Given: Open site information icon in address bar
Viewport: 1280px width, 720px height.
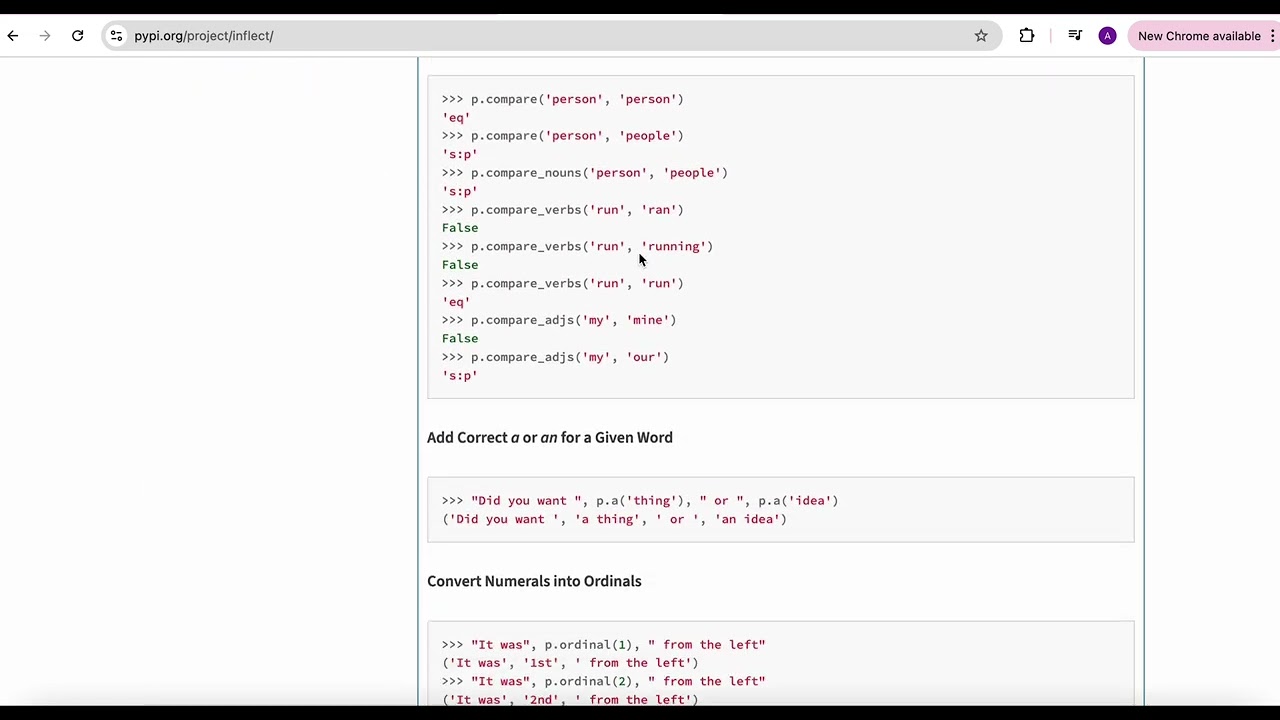Looking at the screenshot, I should tap(117, 36).
